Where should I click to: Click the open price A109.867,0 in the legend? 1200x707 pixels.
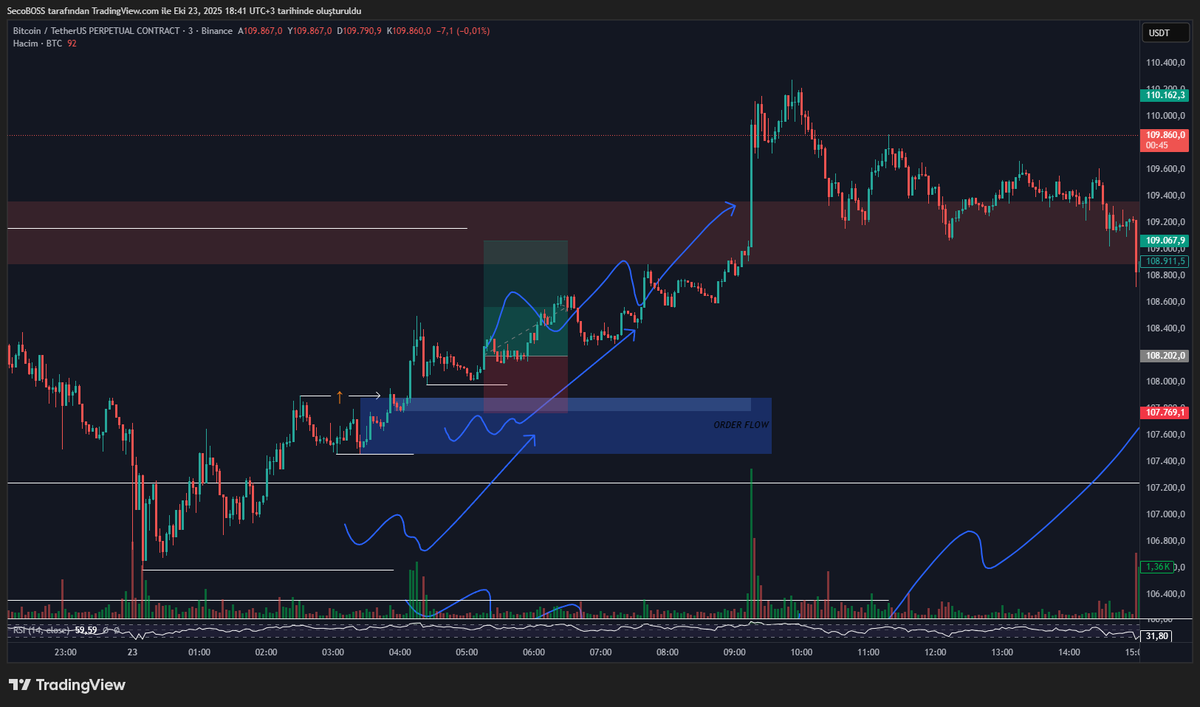pos(260,31)
